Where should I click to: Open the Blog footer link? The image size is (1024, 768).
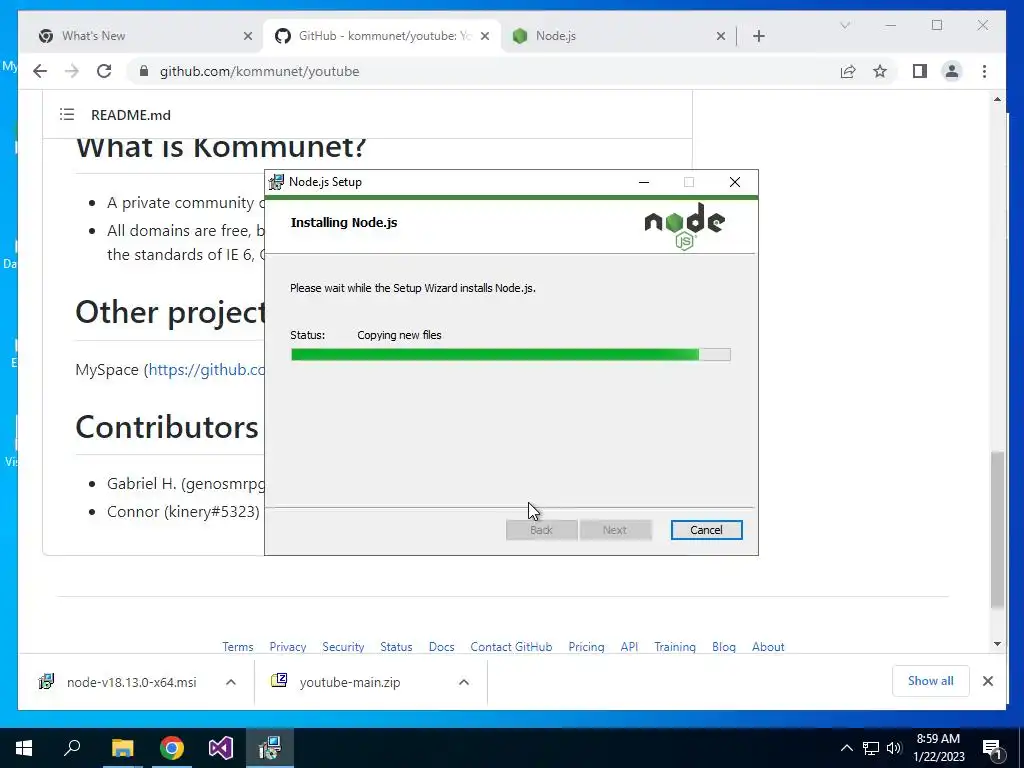tap(724, 647)
